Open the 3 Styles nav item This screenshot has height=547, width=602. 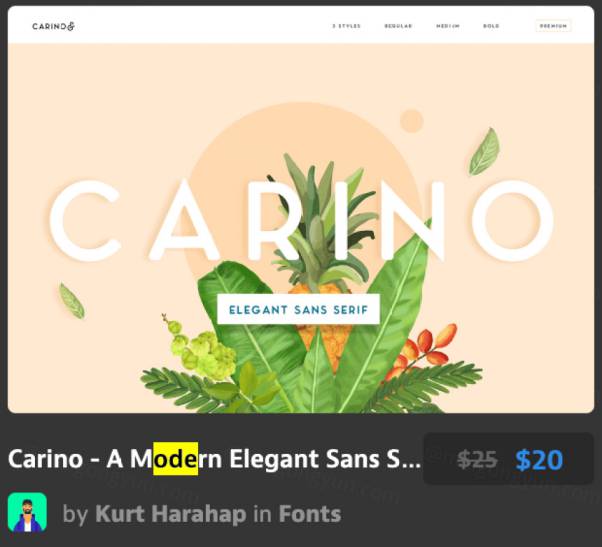click(x=347, y=26)
